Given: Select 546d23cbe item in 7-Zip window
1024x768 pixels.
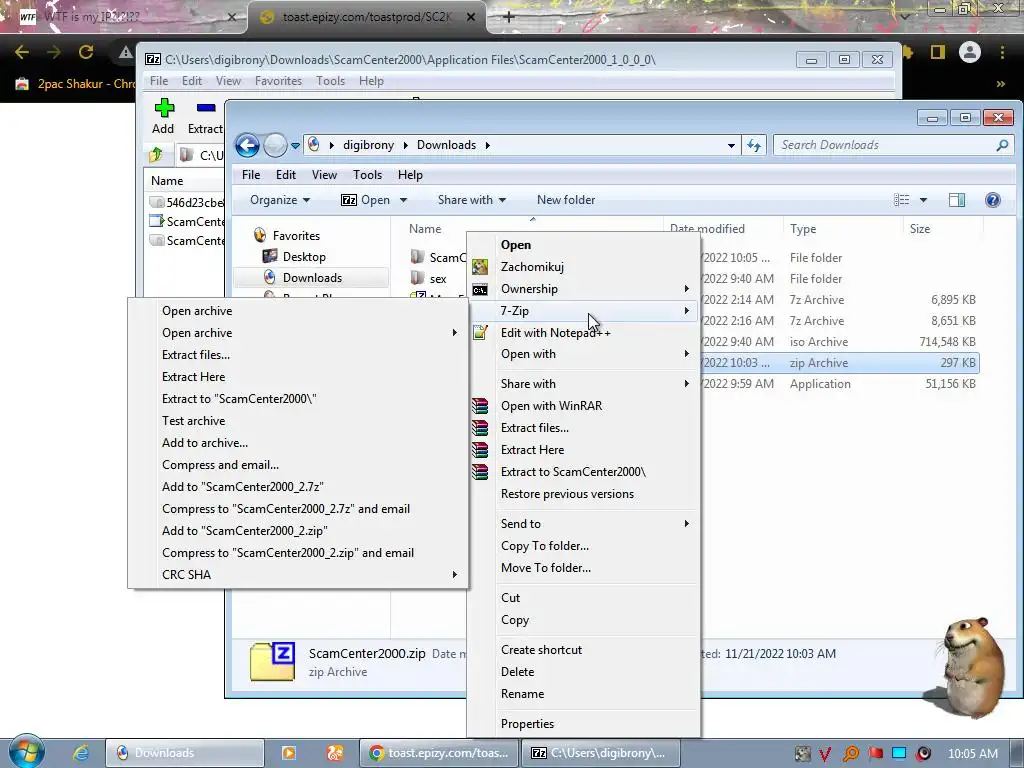Looking at the screenshot, I should (x=185, y=202).
